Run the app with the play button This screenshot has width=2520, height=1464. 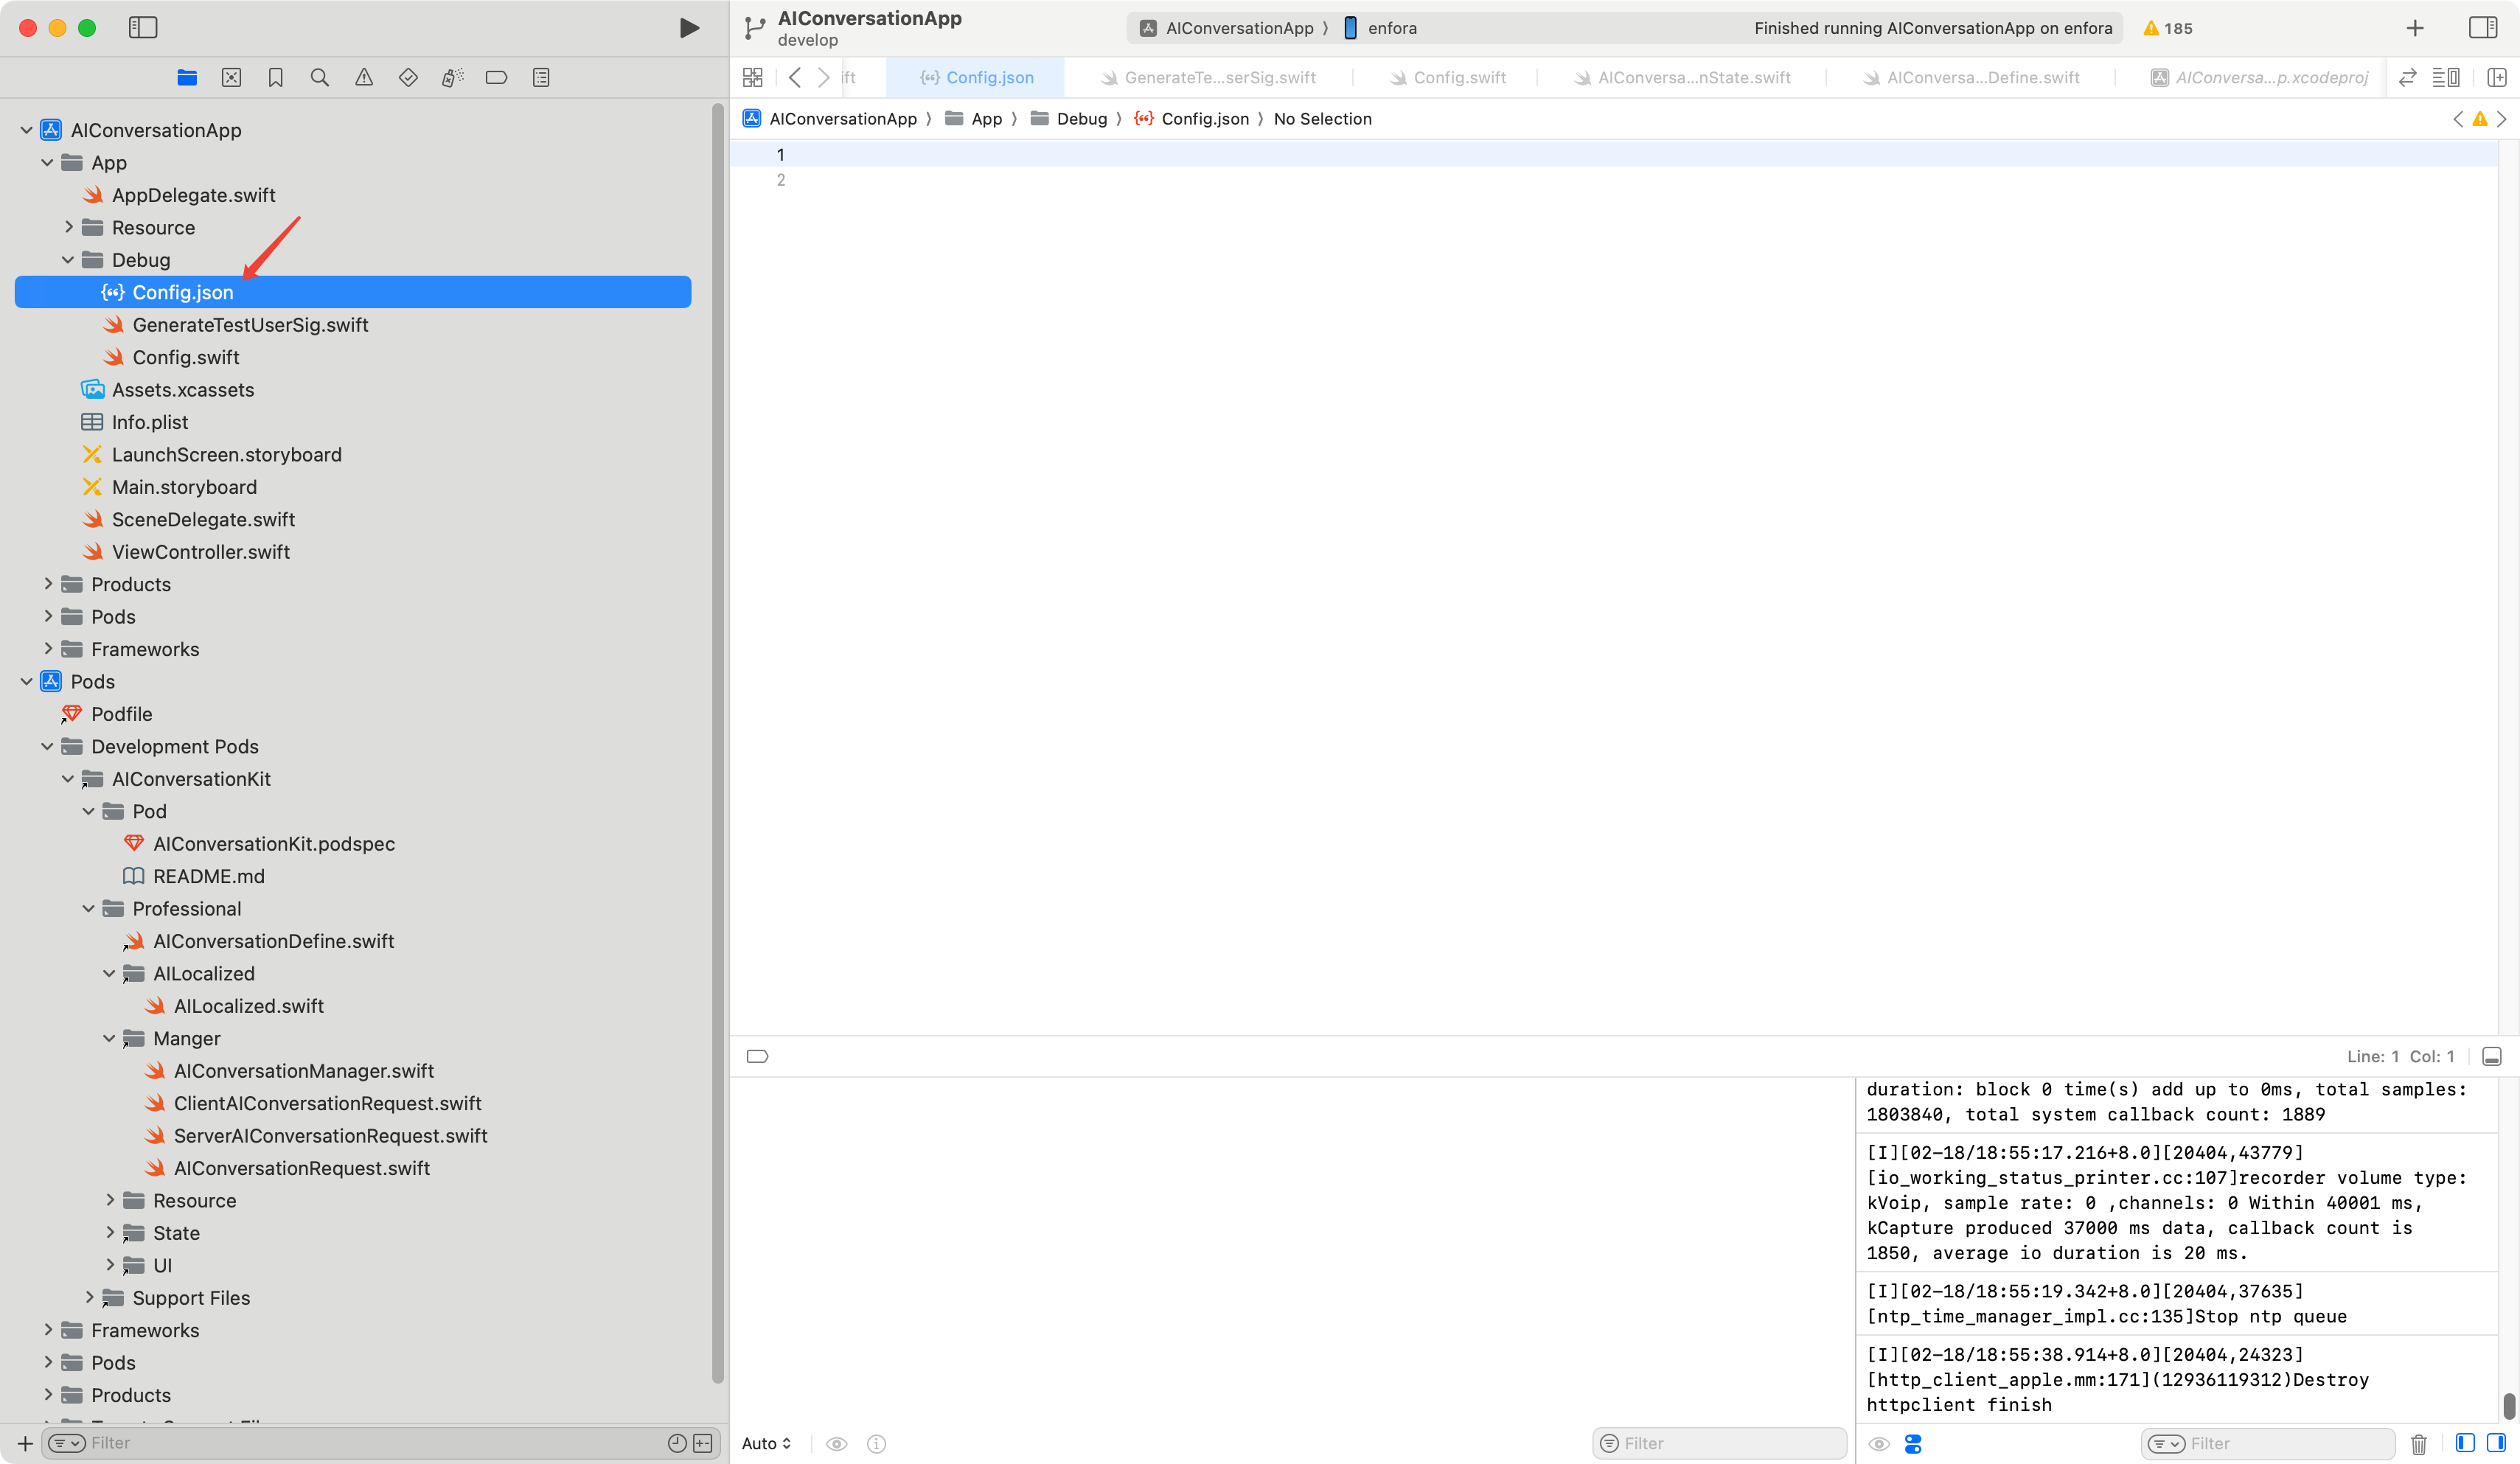689,28
